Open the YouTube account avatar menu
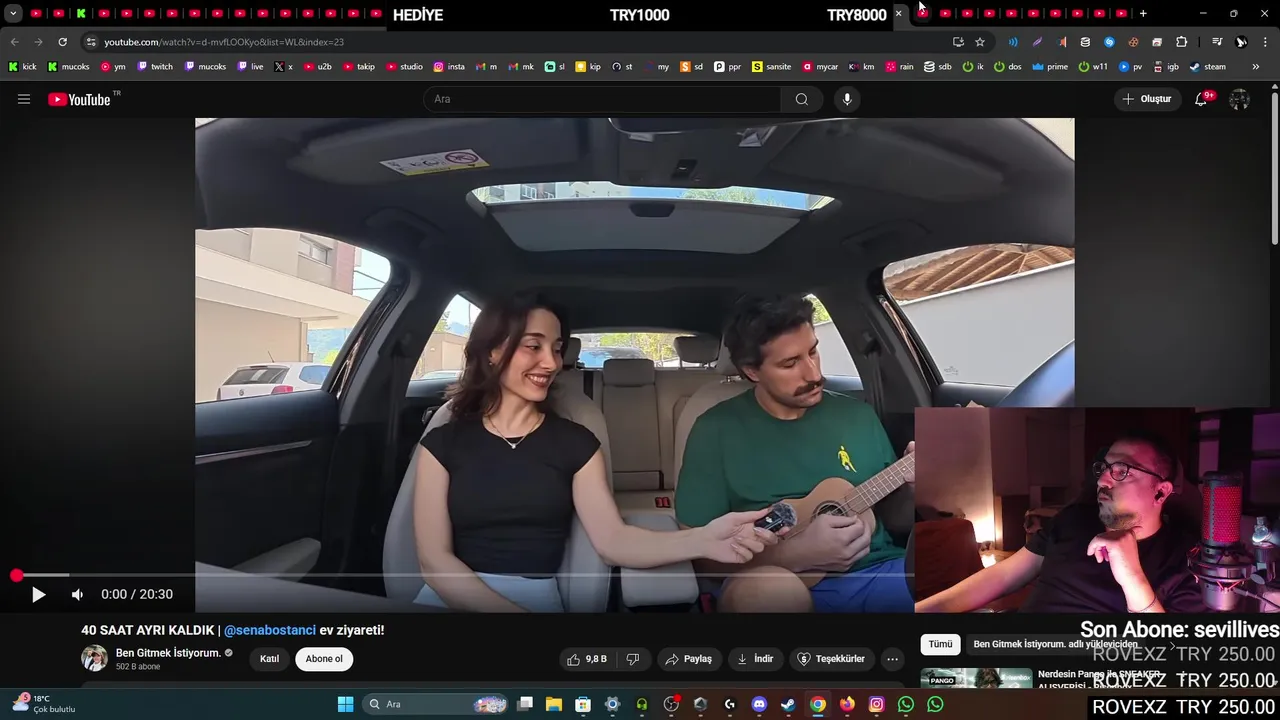1280x720 pixels. pos(1239,99)
